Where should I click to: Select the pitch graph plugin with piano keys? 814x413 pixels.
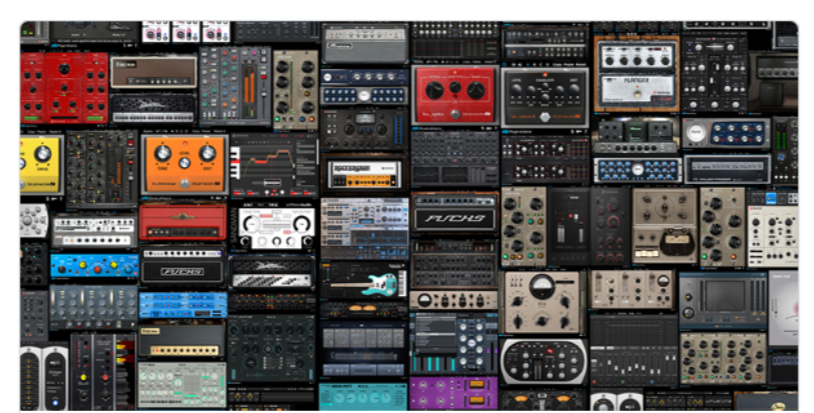click(273, 167)
